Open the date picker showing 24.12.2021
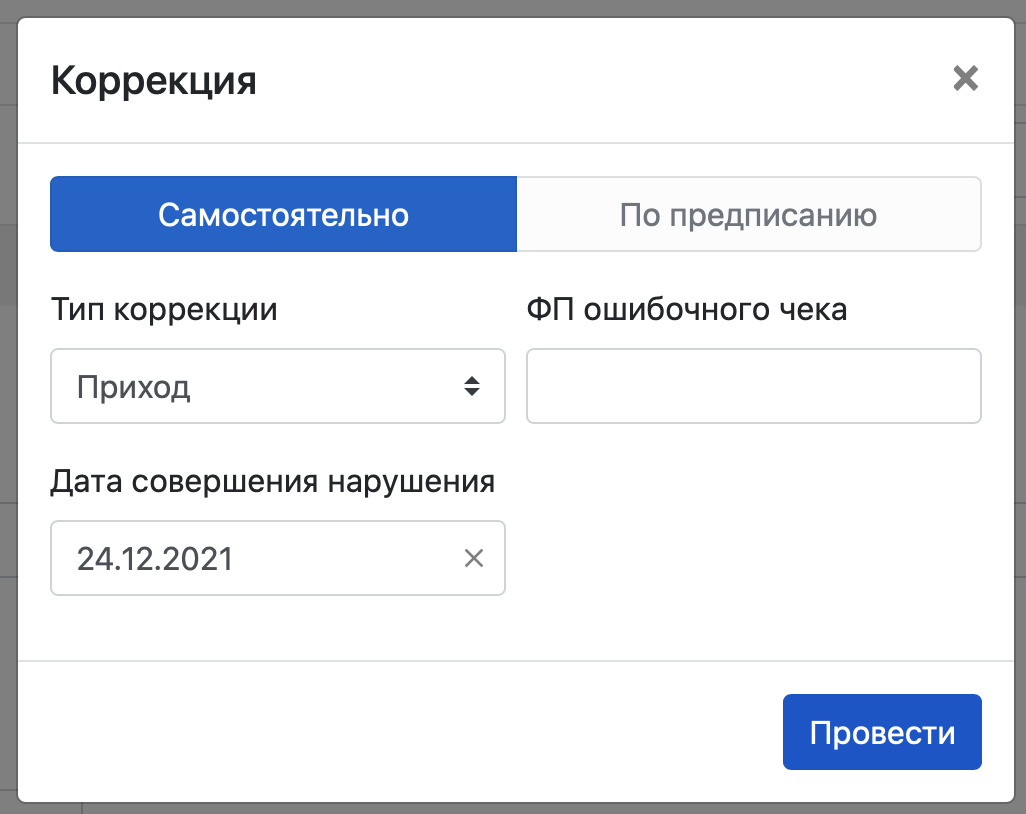The width and height of the screenshot is (1026, 814). (250, 558)
